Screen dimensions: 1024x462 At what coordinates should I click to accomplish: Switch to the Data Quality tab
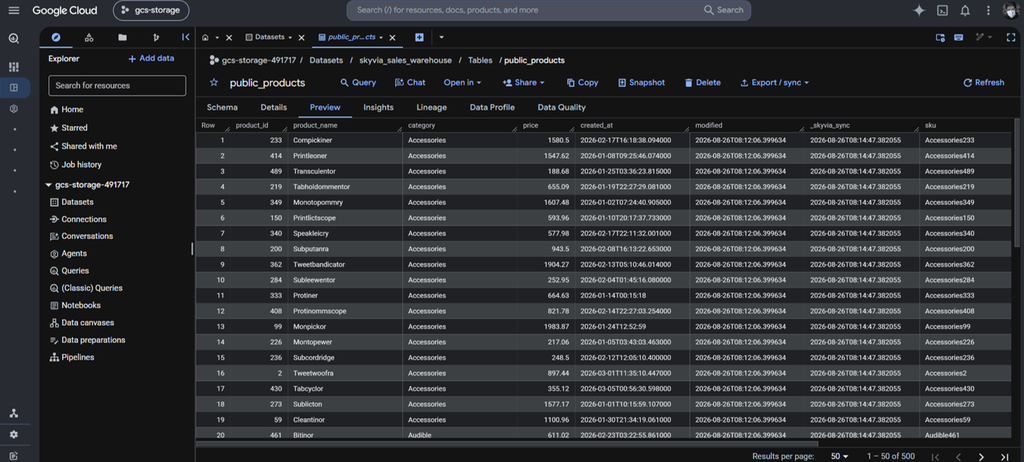[x=562, y=107]
